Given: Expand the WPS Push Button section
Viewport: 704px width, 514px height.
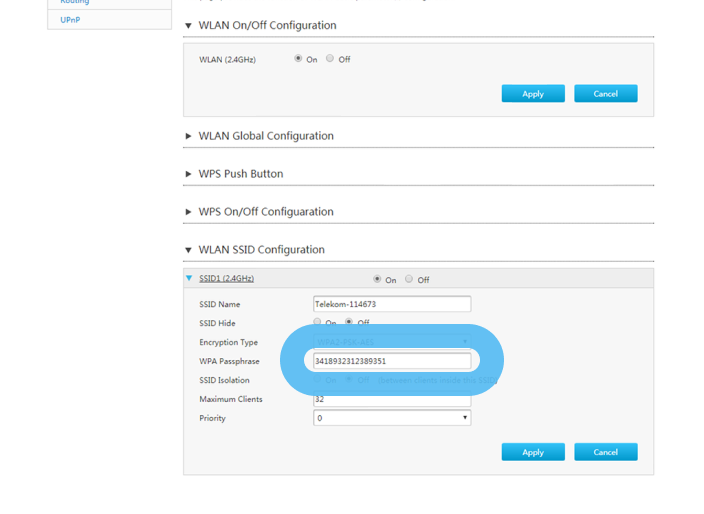Looking at the screenshot, I should point(188,174).
